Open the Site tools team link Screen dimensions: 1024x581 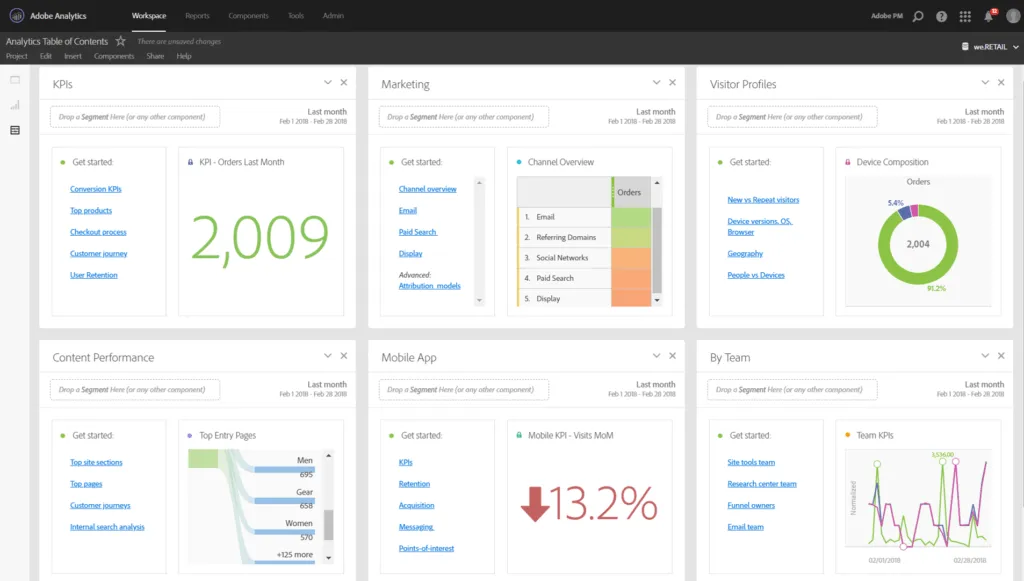click(751, 462)
